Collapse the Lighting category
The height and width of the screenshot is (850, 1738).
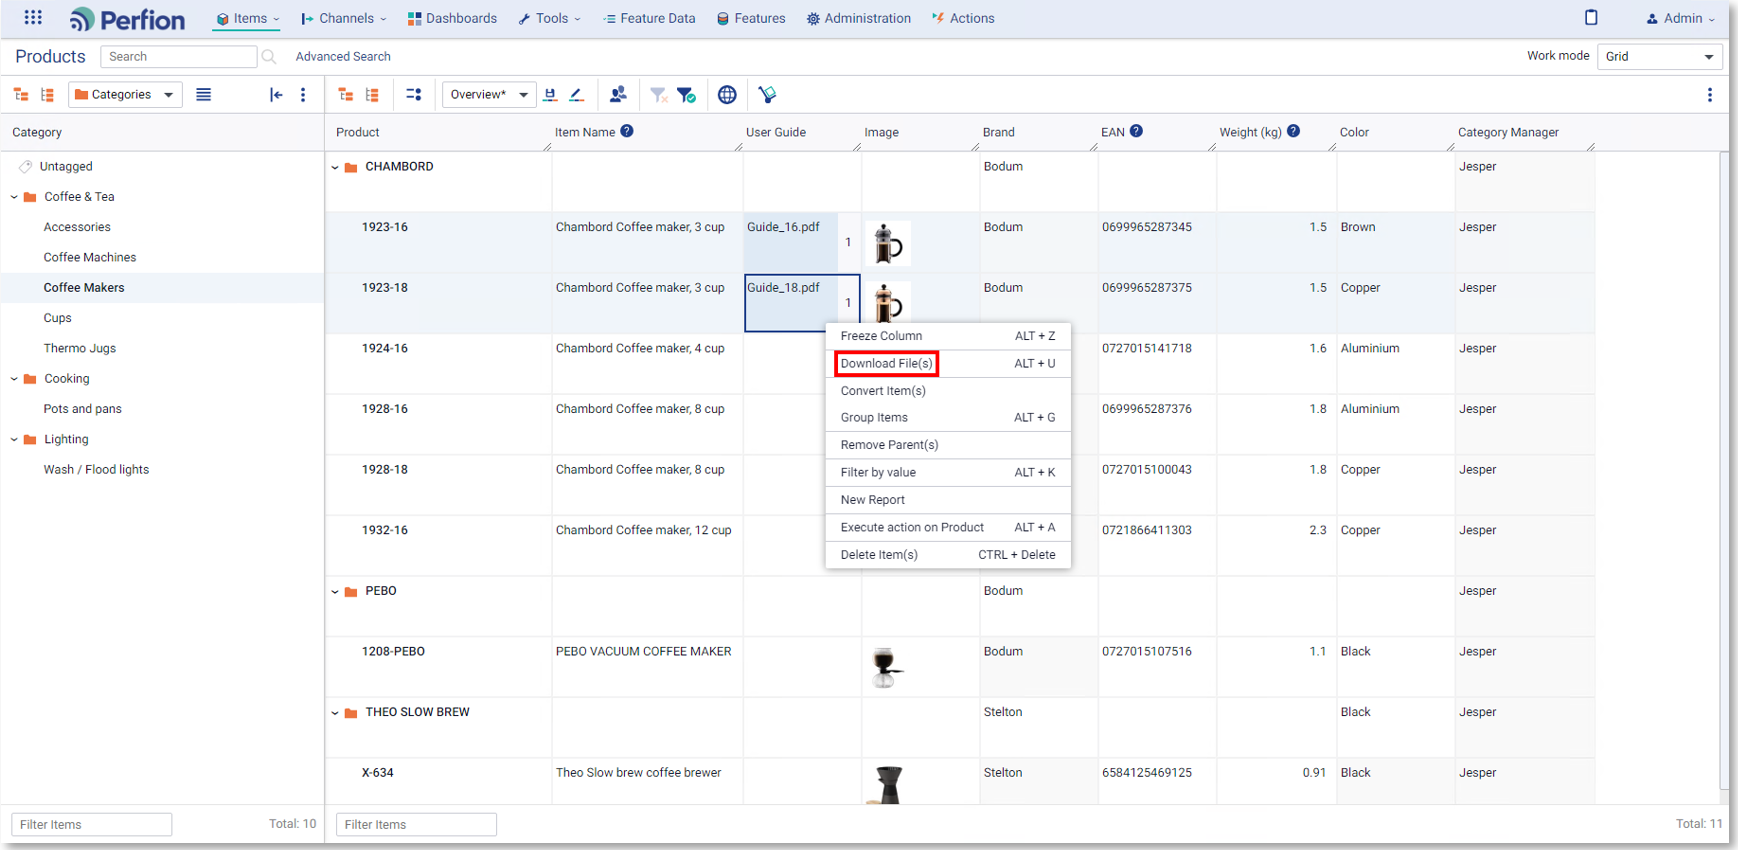tap(14, 439)
